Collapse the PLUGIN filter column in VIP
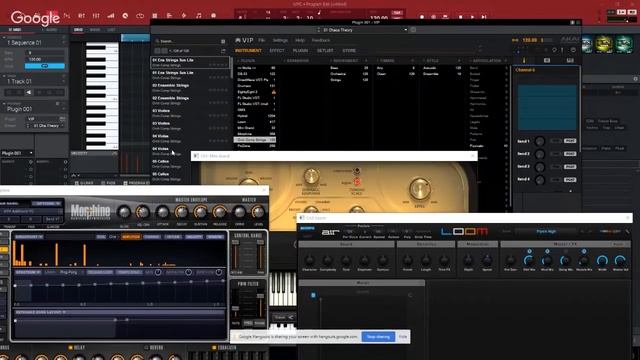640x360 pixels. 238,61
